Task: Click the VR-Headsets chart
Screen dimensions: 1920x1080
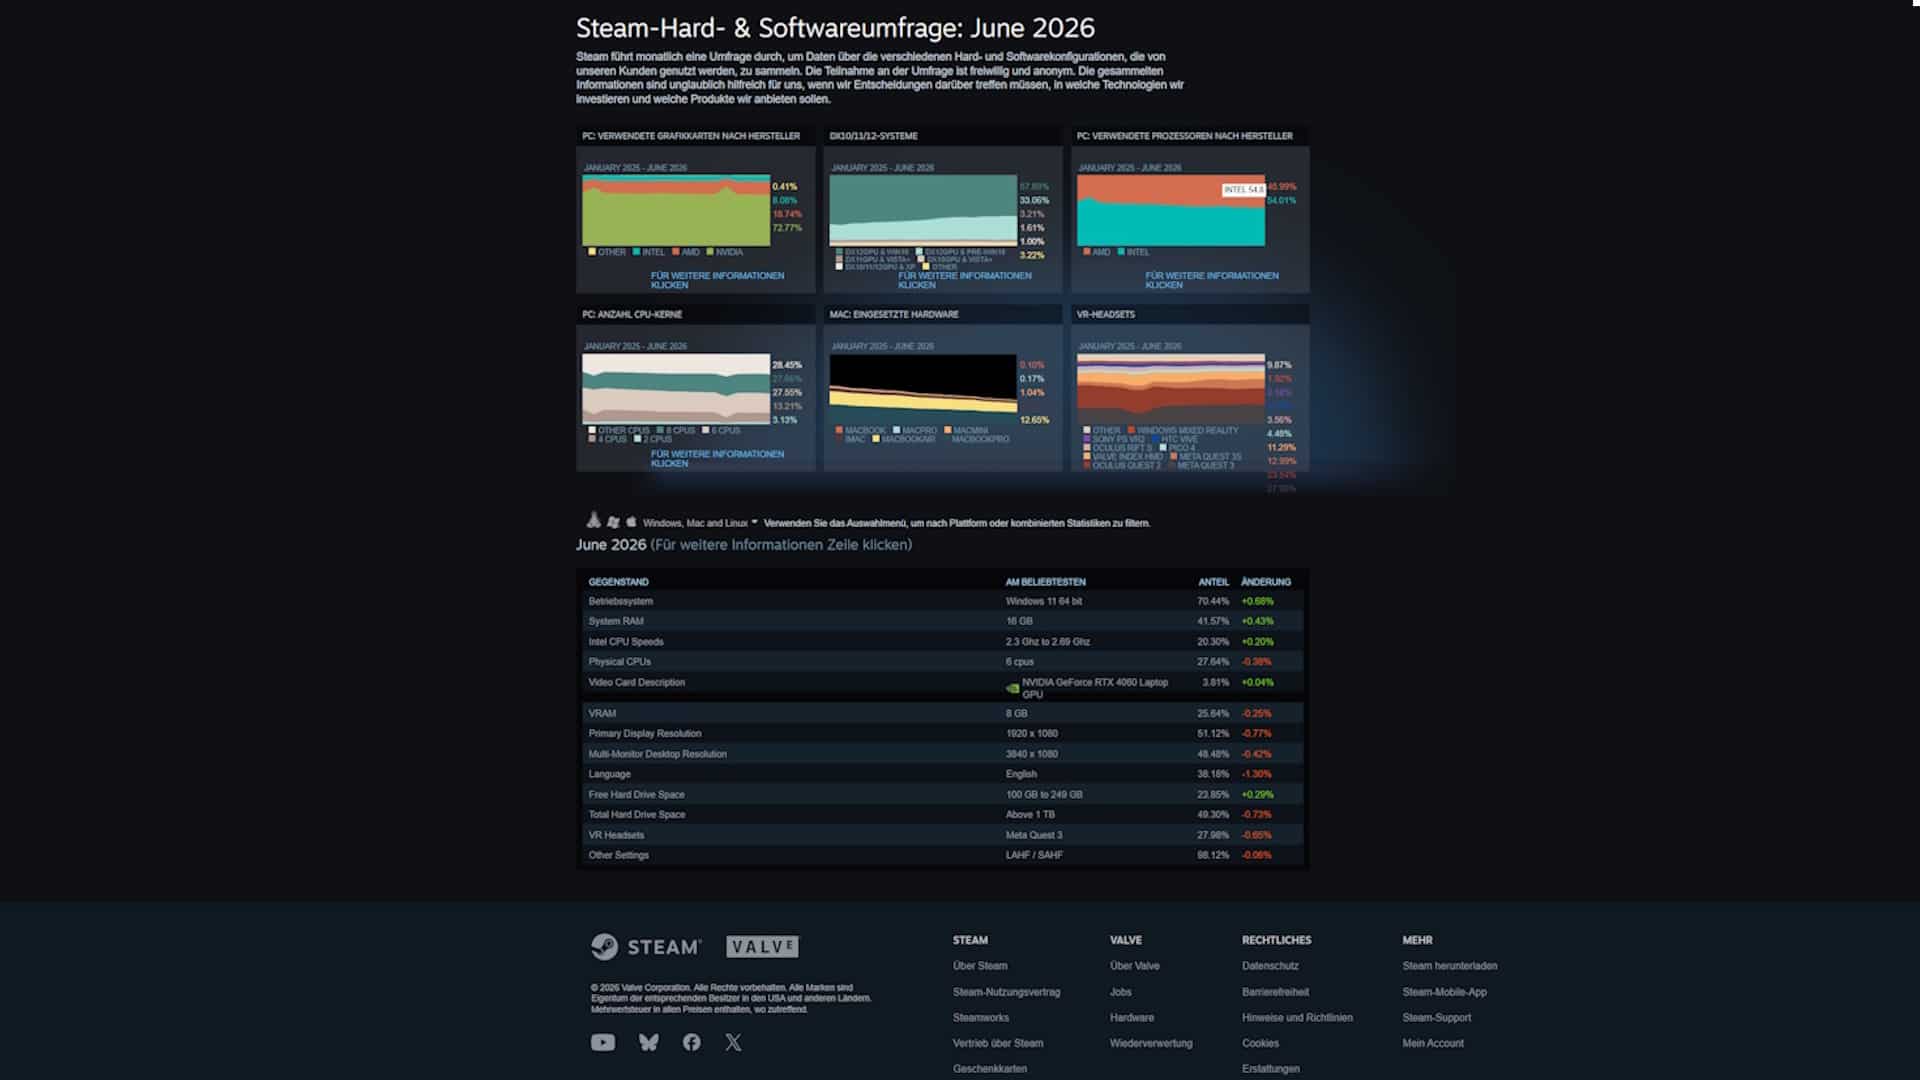Action: [1171, 389]
